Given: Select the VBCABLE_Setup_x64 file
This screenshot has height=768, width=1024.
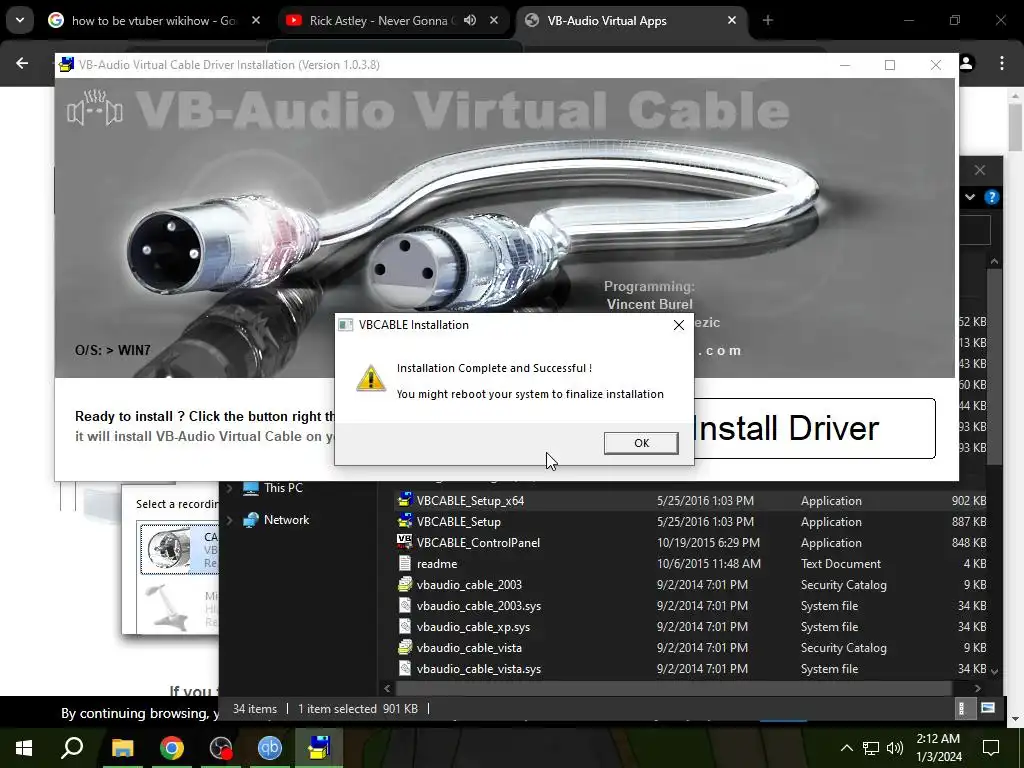Looking at the screenshot, I should tap(690, 501).
